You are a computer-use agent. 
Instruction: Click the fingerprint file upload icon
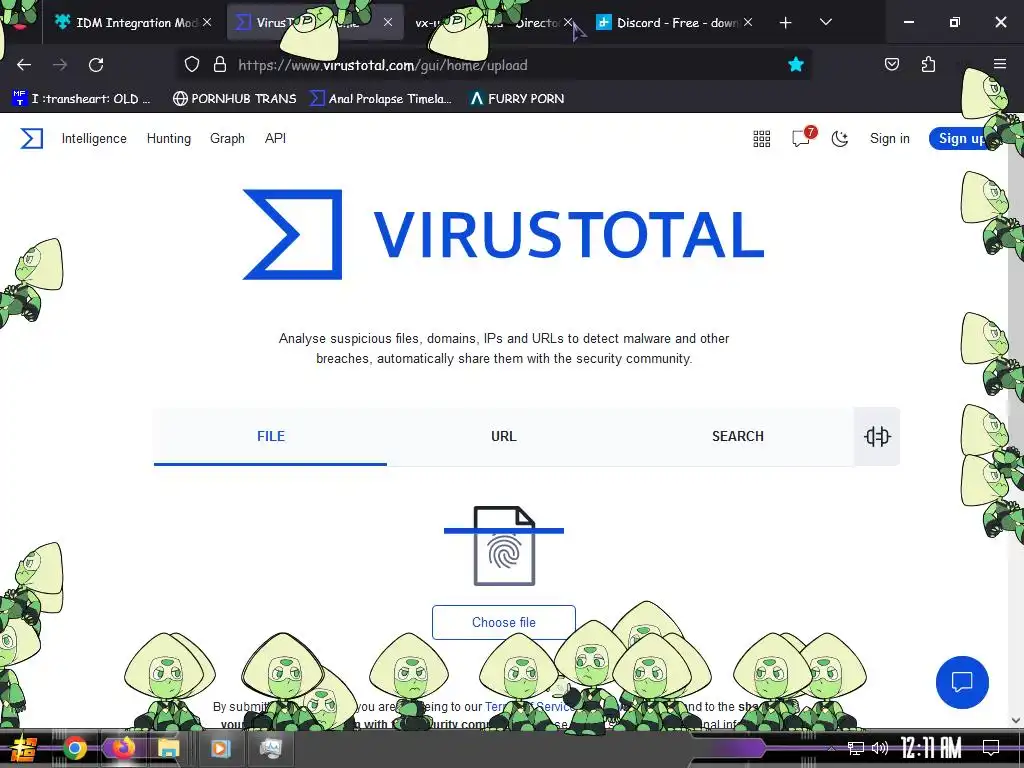coord(504,546)
